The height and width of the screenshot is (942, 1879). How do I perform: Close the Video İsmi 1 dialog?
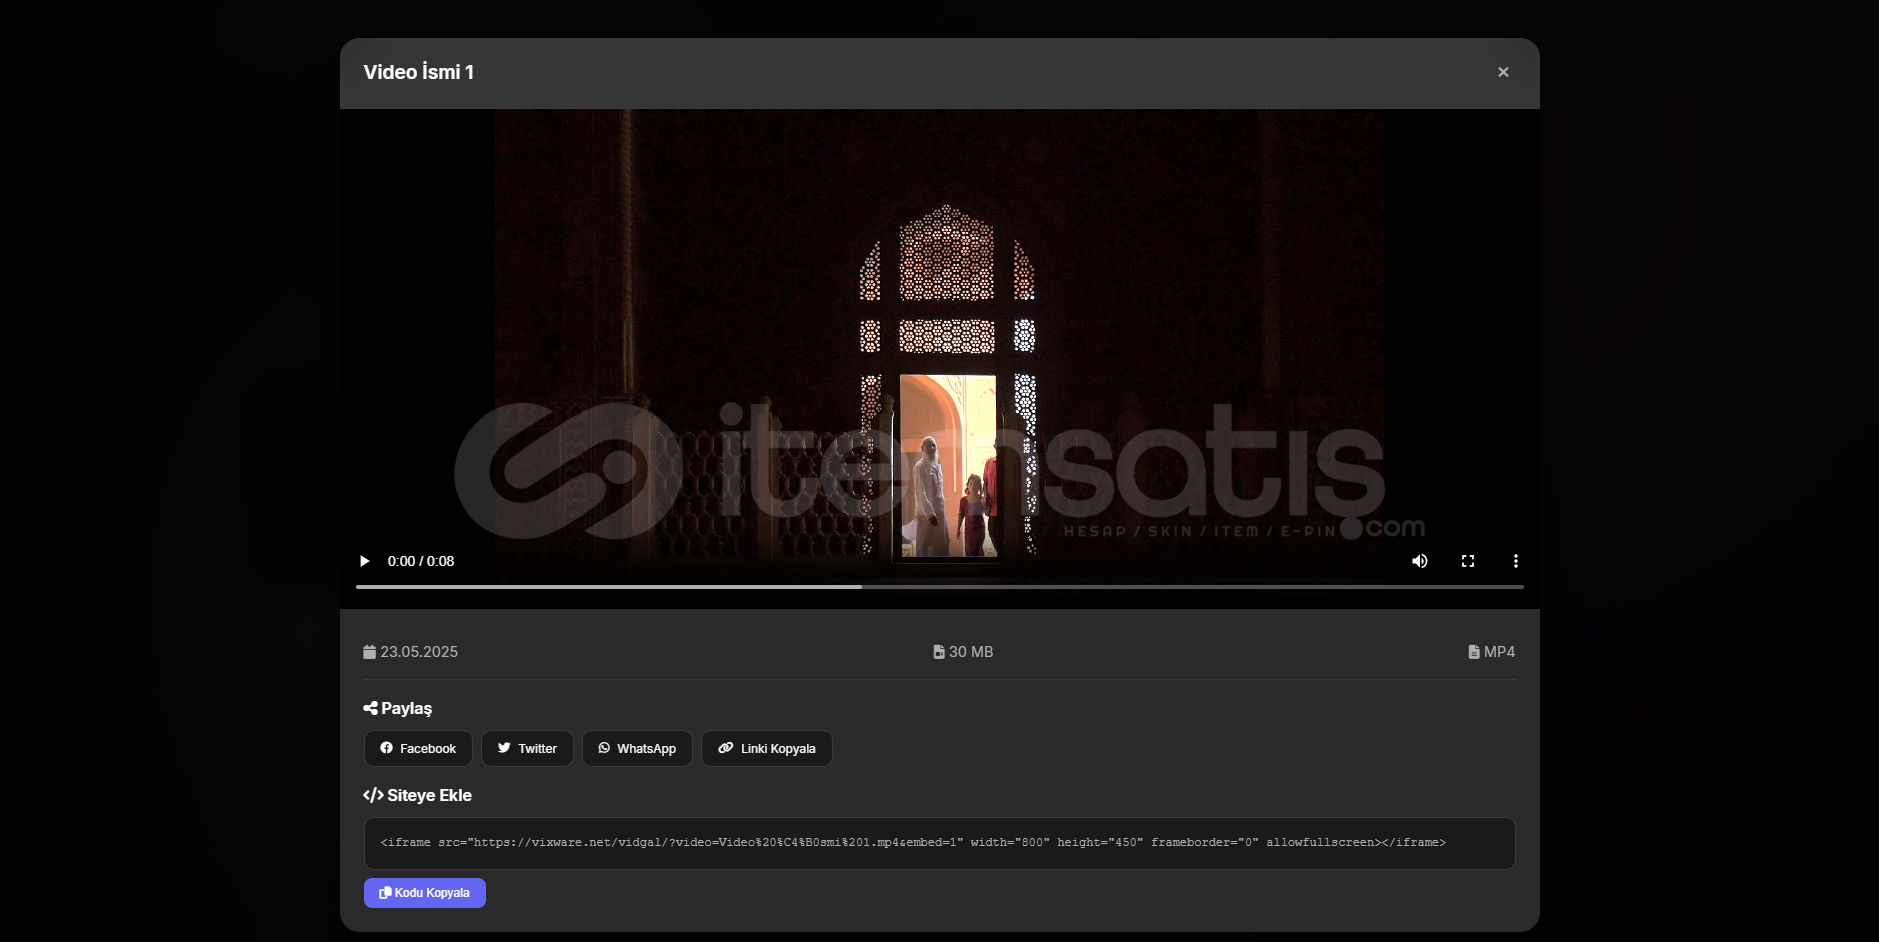[x=1503, y=72]
